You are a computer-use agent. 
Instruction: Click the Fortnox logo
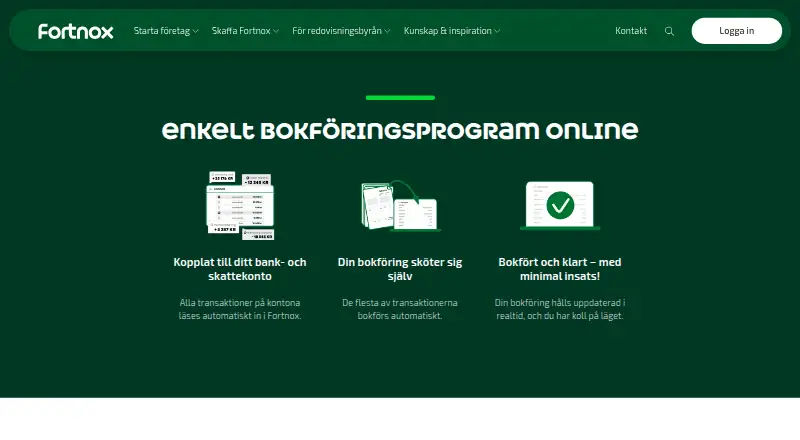(x=76, y=31)
